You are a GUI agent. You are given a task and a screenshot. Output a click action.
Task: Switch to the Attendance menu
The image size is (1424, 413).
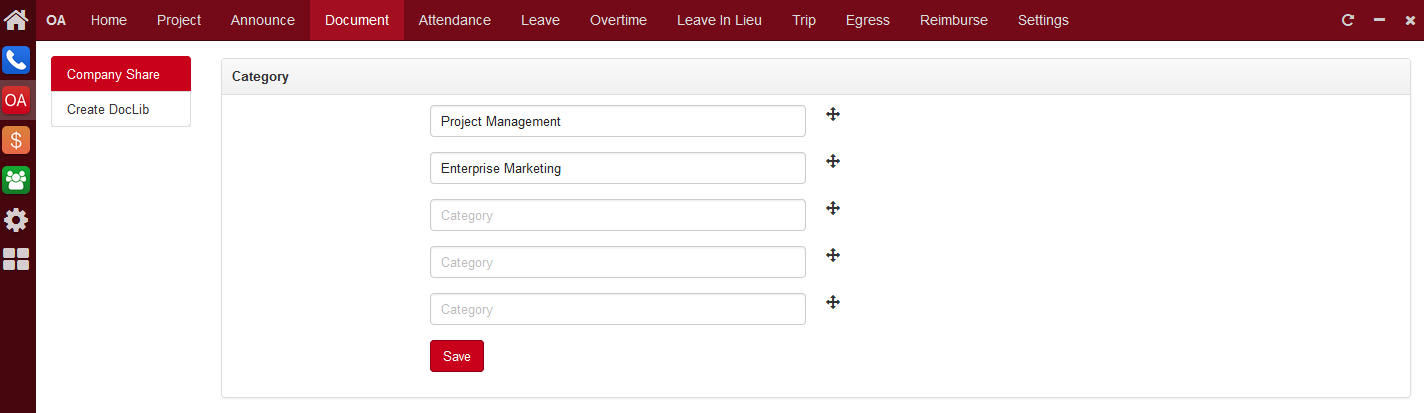point(455,20)
